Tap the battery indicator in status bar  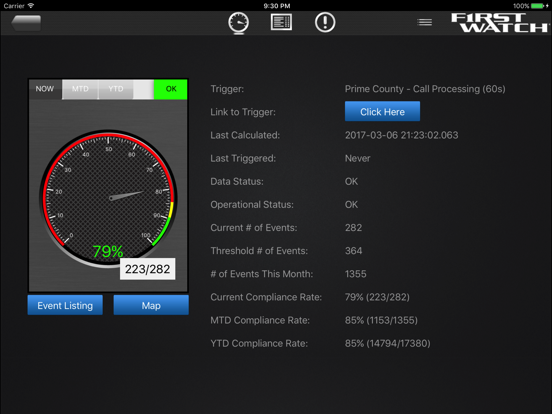click(x=539, y=6)
